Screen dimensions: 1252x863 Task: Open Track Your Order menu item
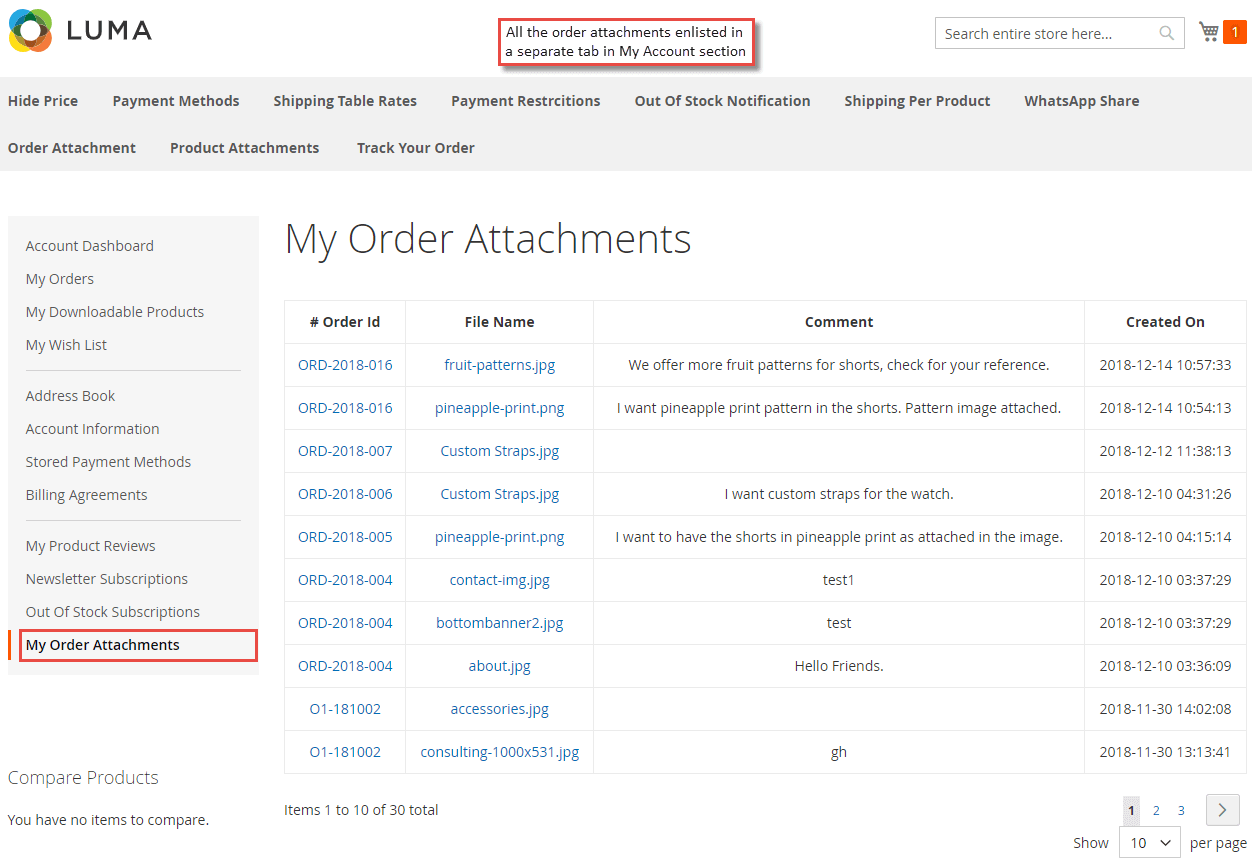[x=416, y=148]
